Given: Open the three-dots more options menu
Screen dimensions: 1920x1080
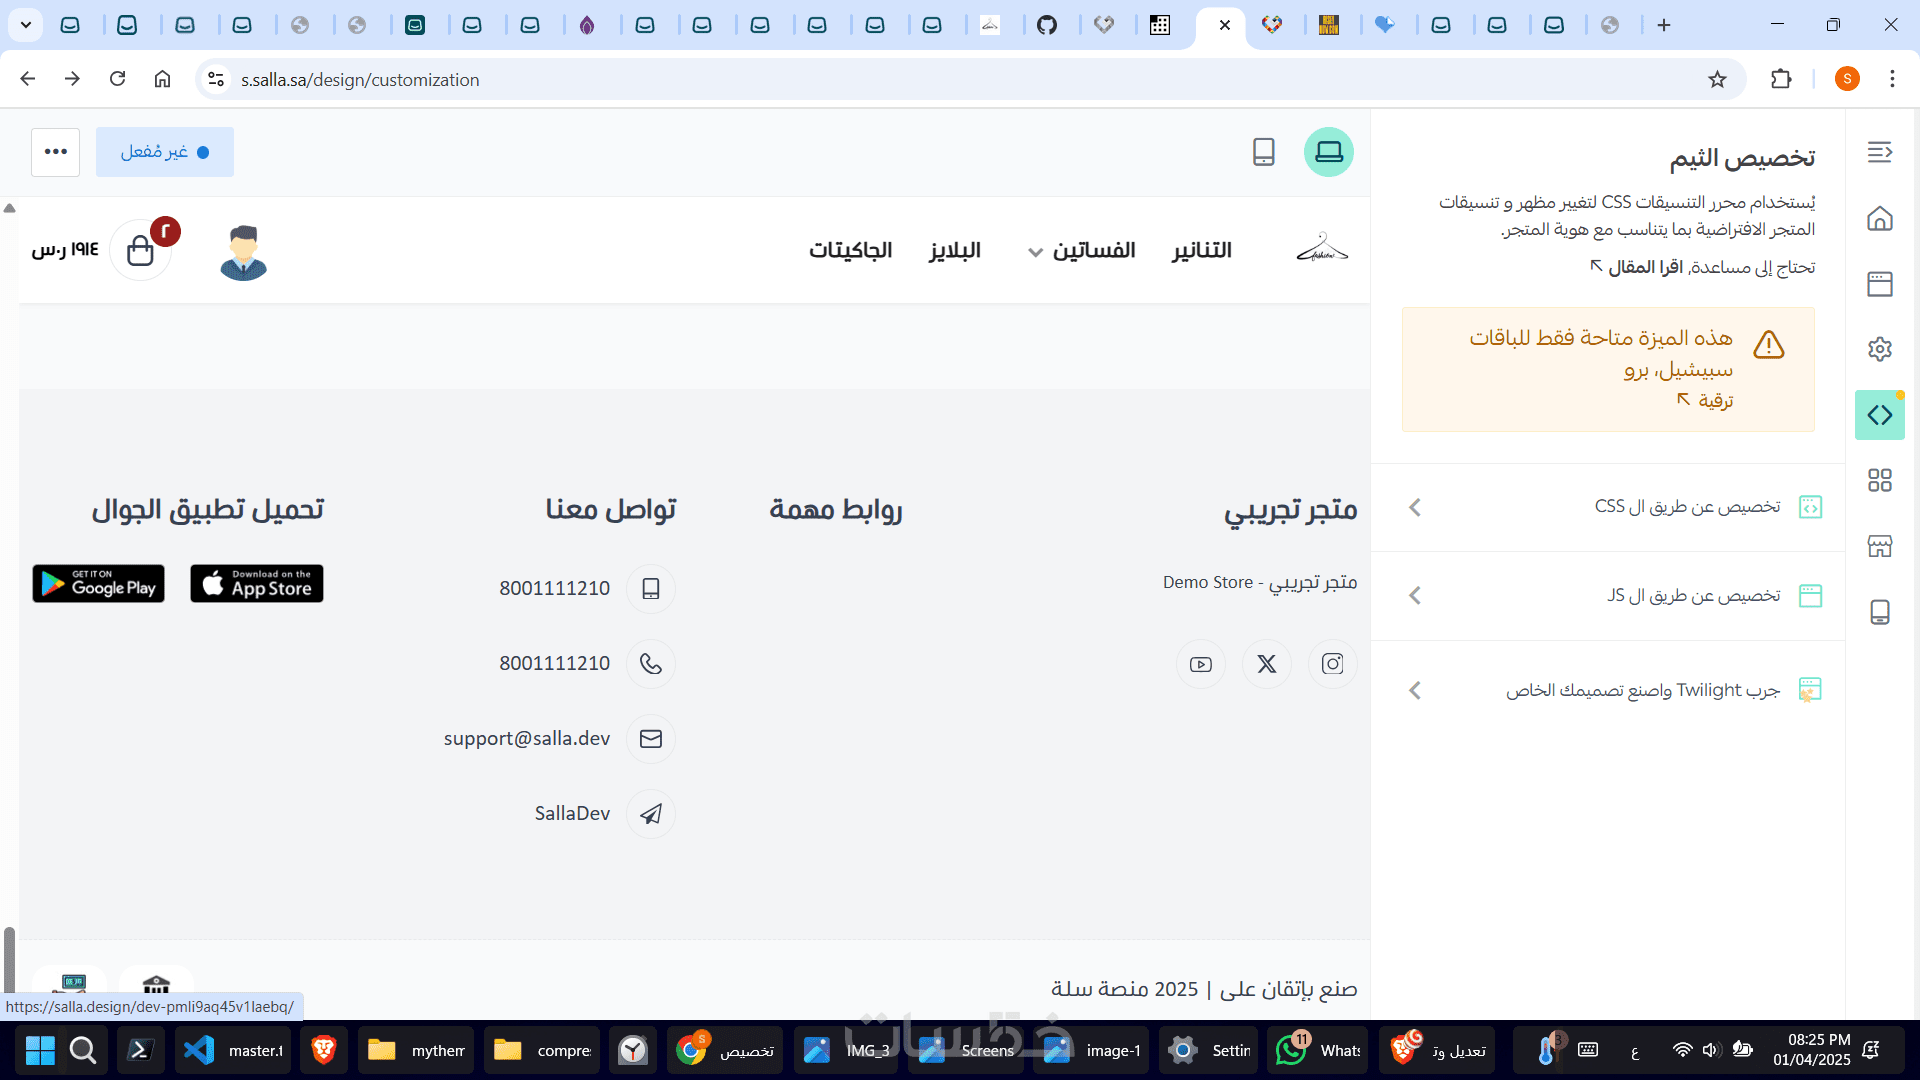Looking at the screenshot, I should click(x=56, y=152).
